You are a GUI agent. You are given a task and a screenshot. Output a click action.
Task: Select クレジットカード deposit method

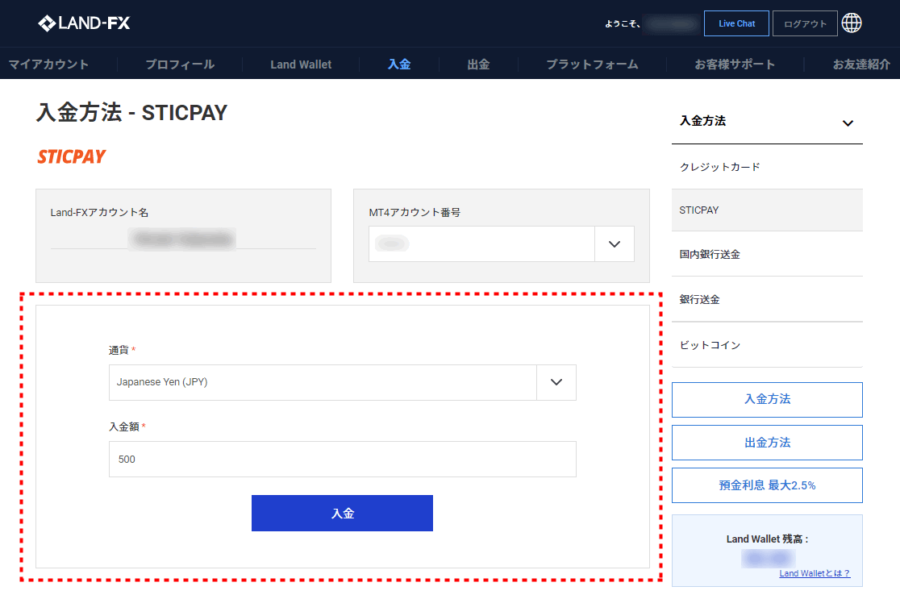[767, 167]
